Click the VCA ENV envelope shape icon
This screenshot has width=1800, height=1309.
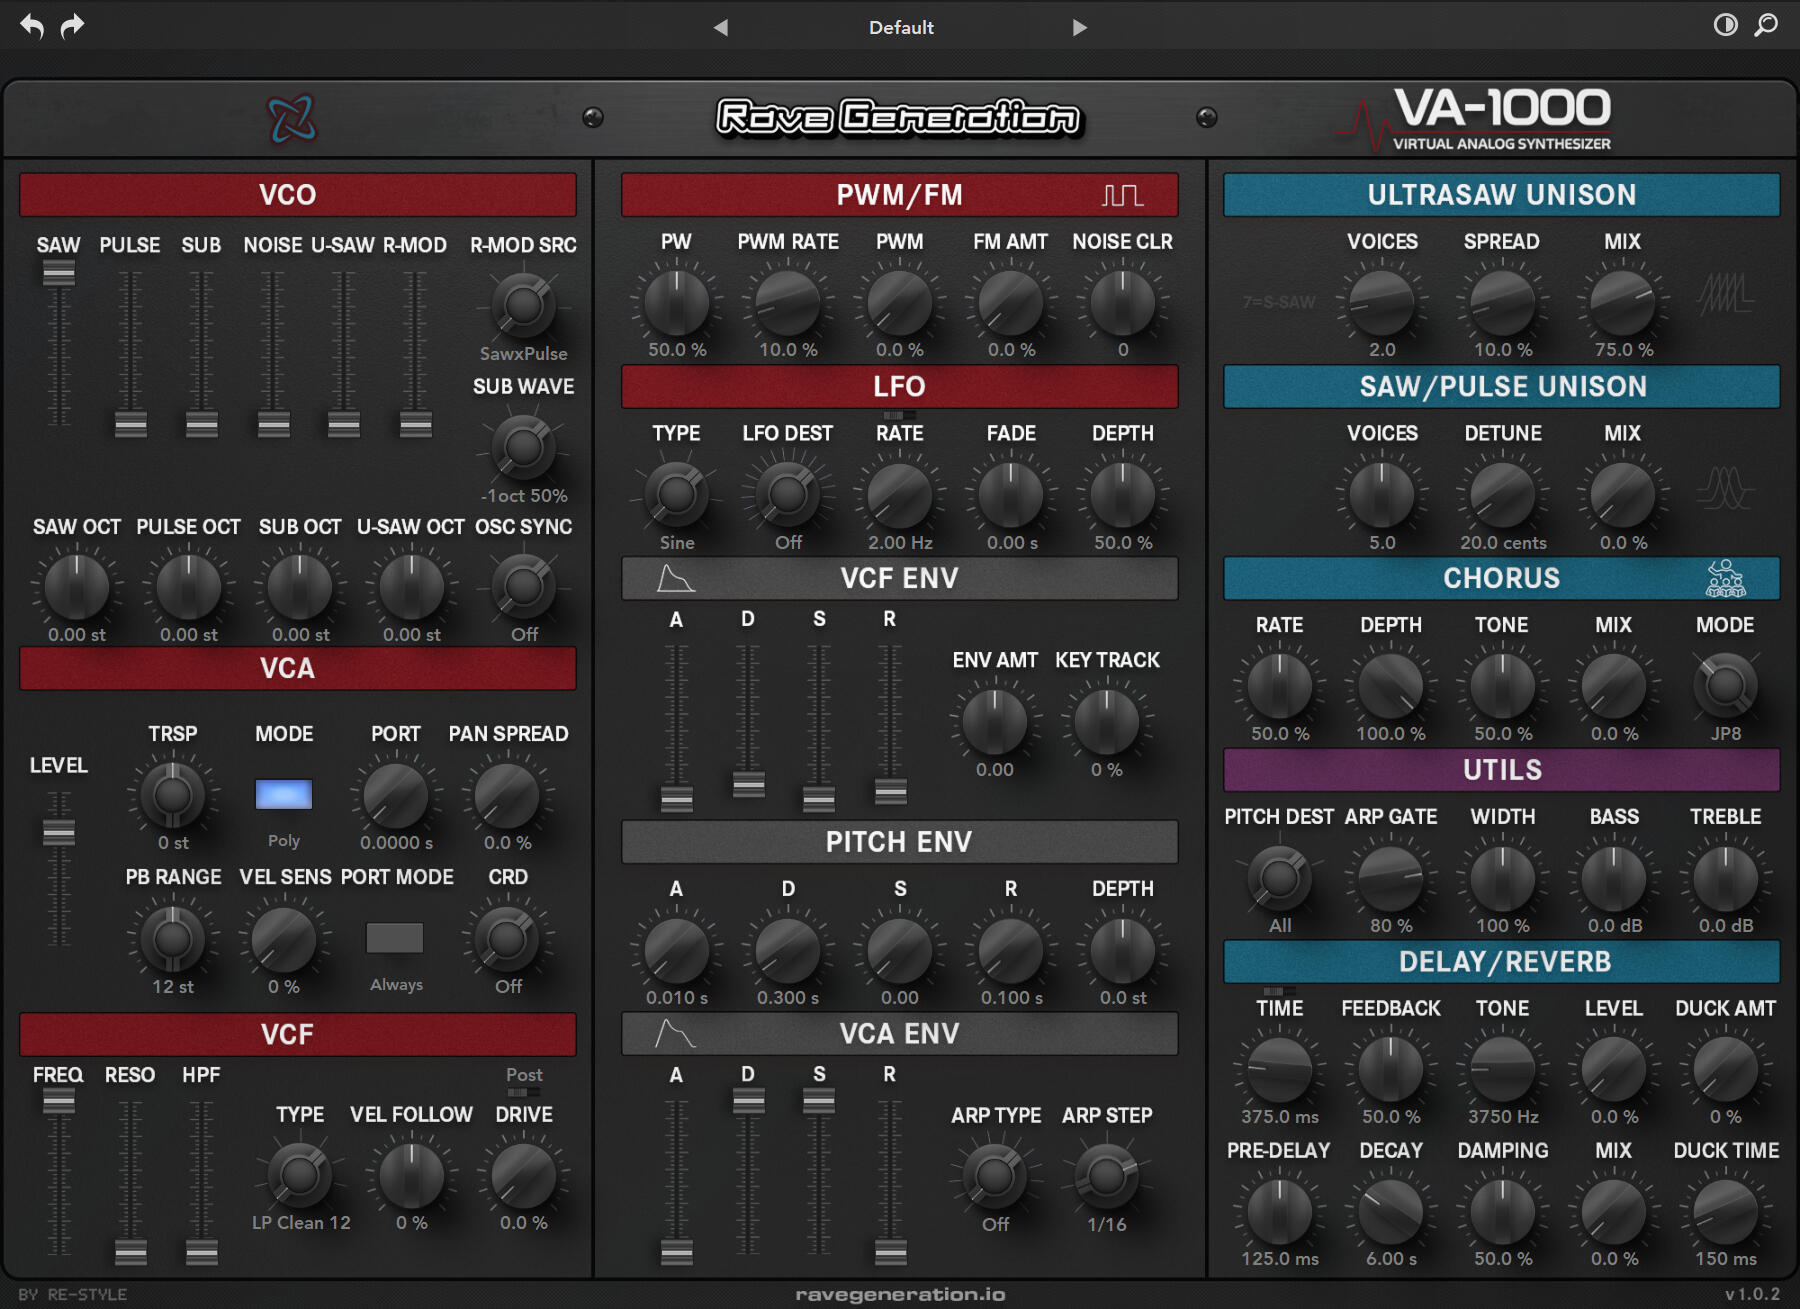pos(674,1034)
